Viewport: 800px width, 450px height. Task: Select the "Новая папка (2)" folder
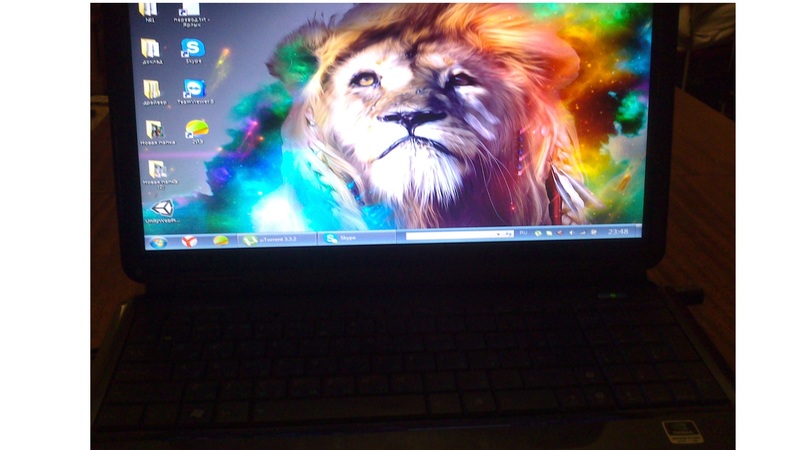point(159,174)
